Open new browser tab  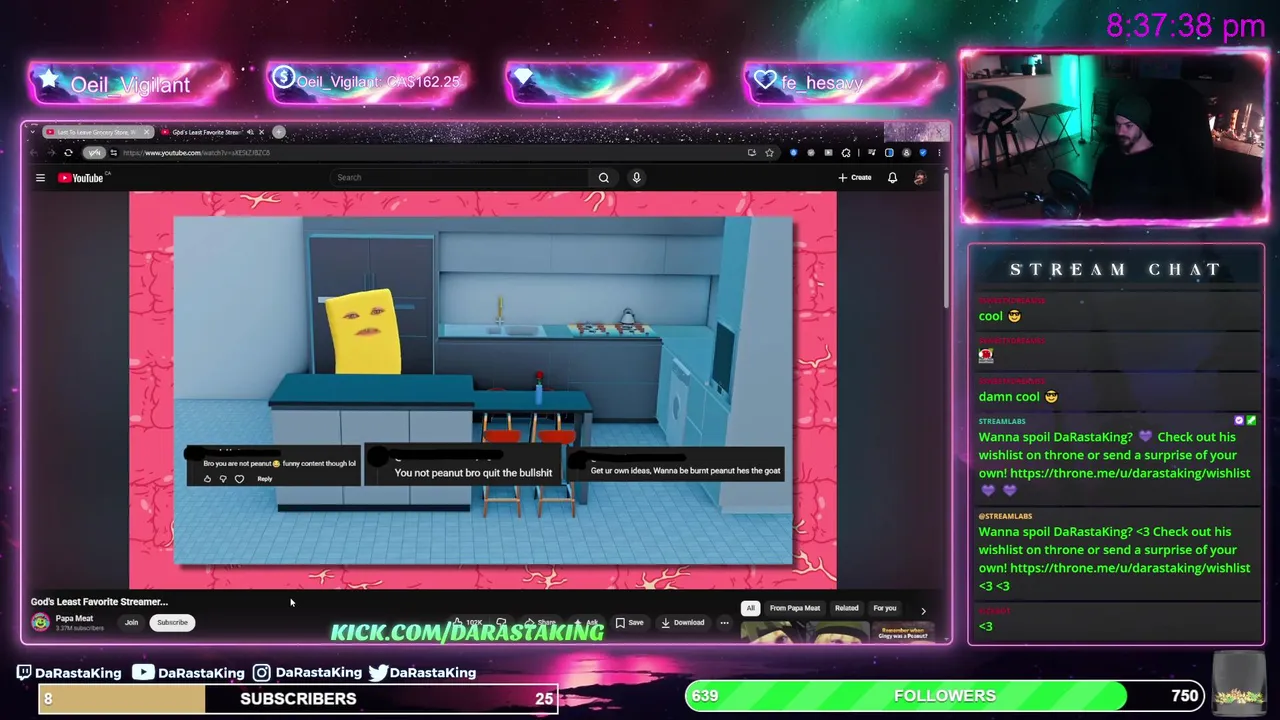click(279, 132)
